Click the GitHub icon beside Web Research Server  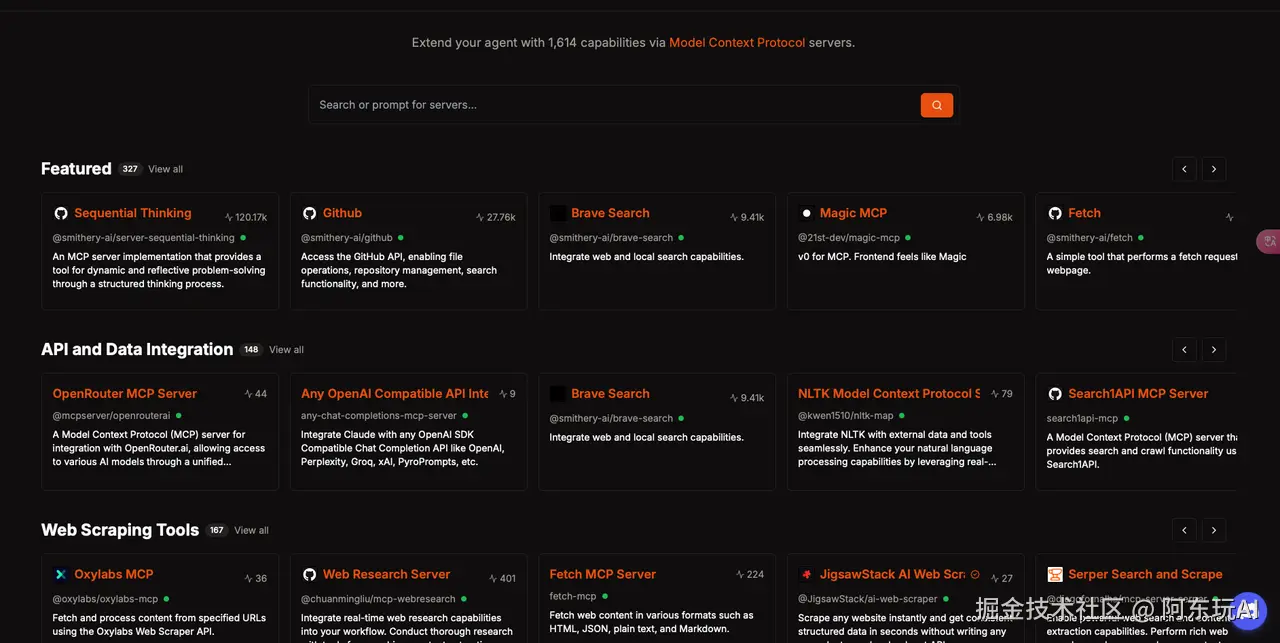pyautogui.click(x=310, y=574)
